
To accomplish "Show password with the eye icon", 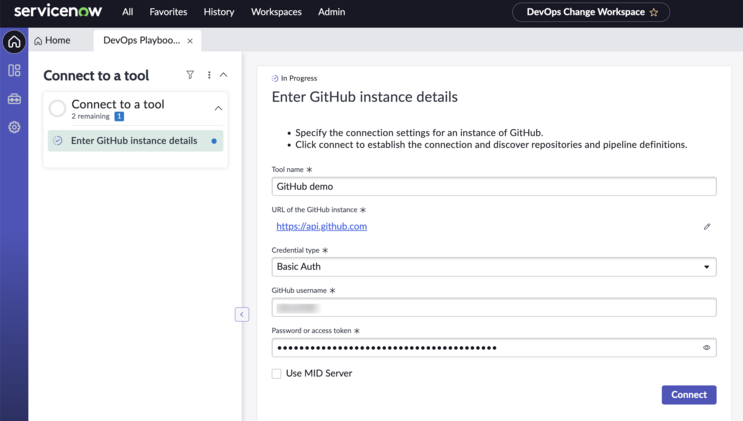I will (707, 348).
